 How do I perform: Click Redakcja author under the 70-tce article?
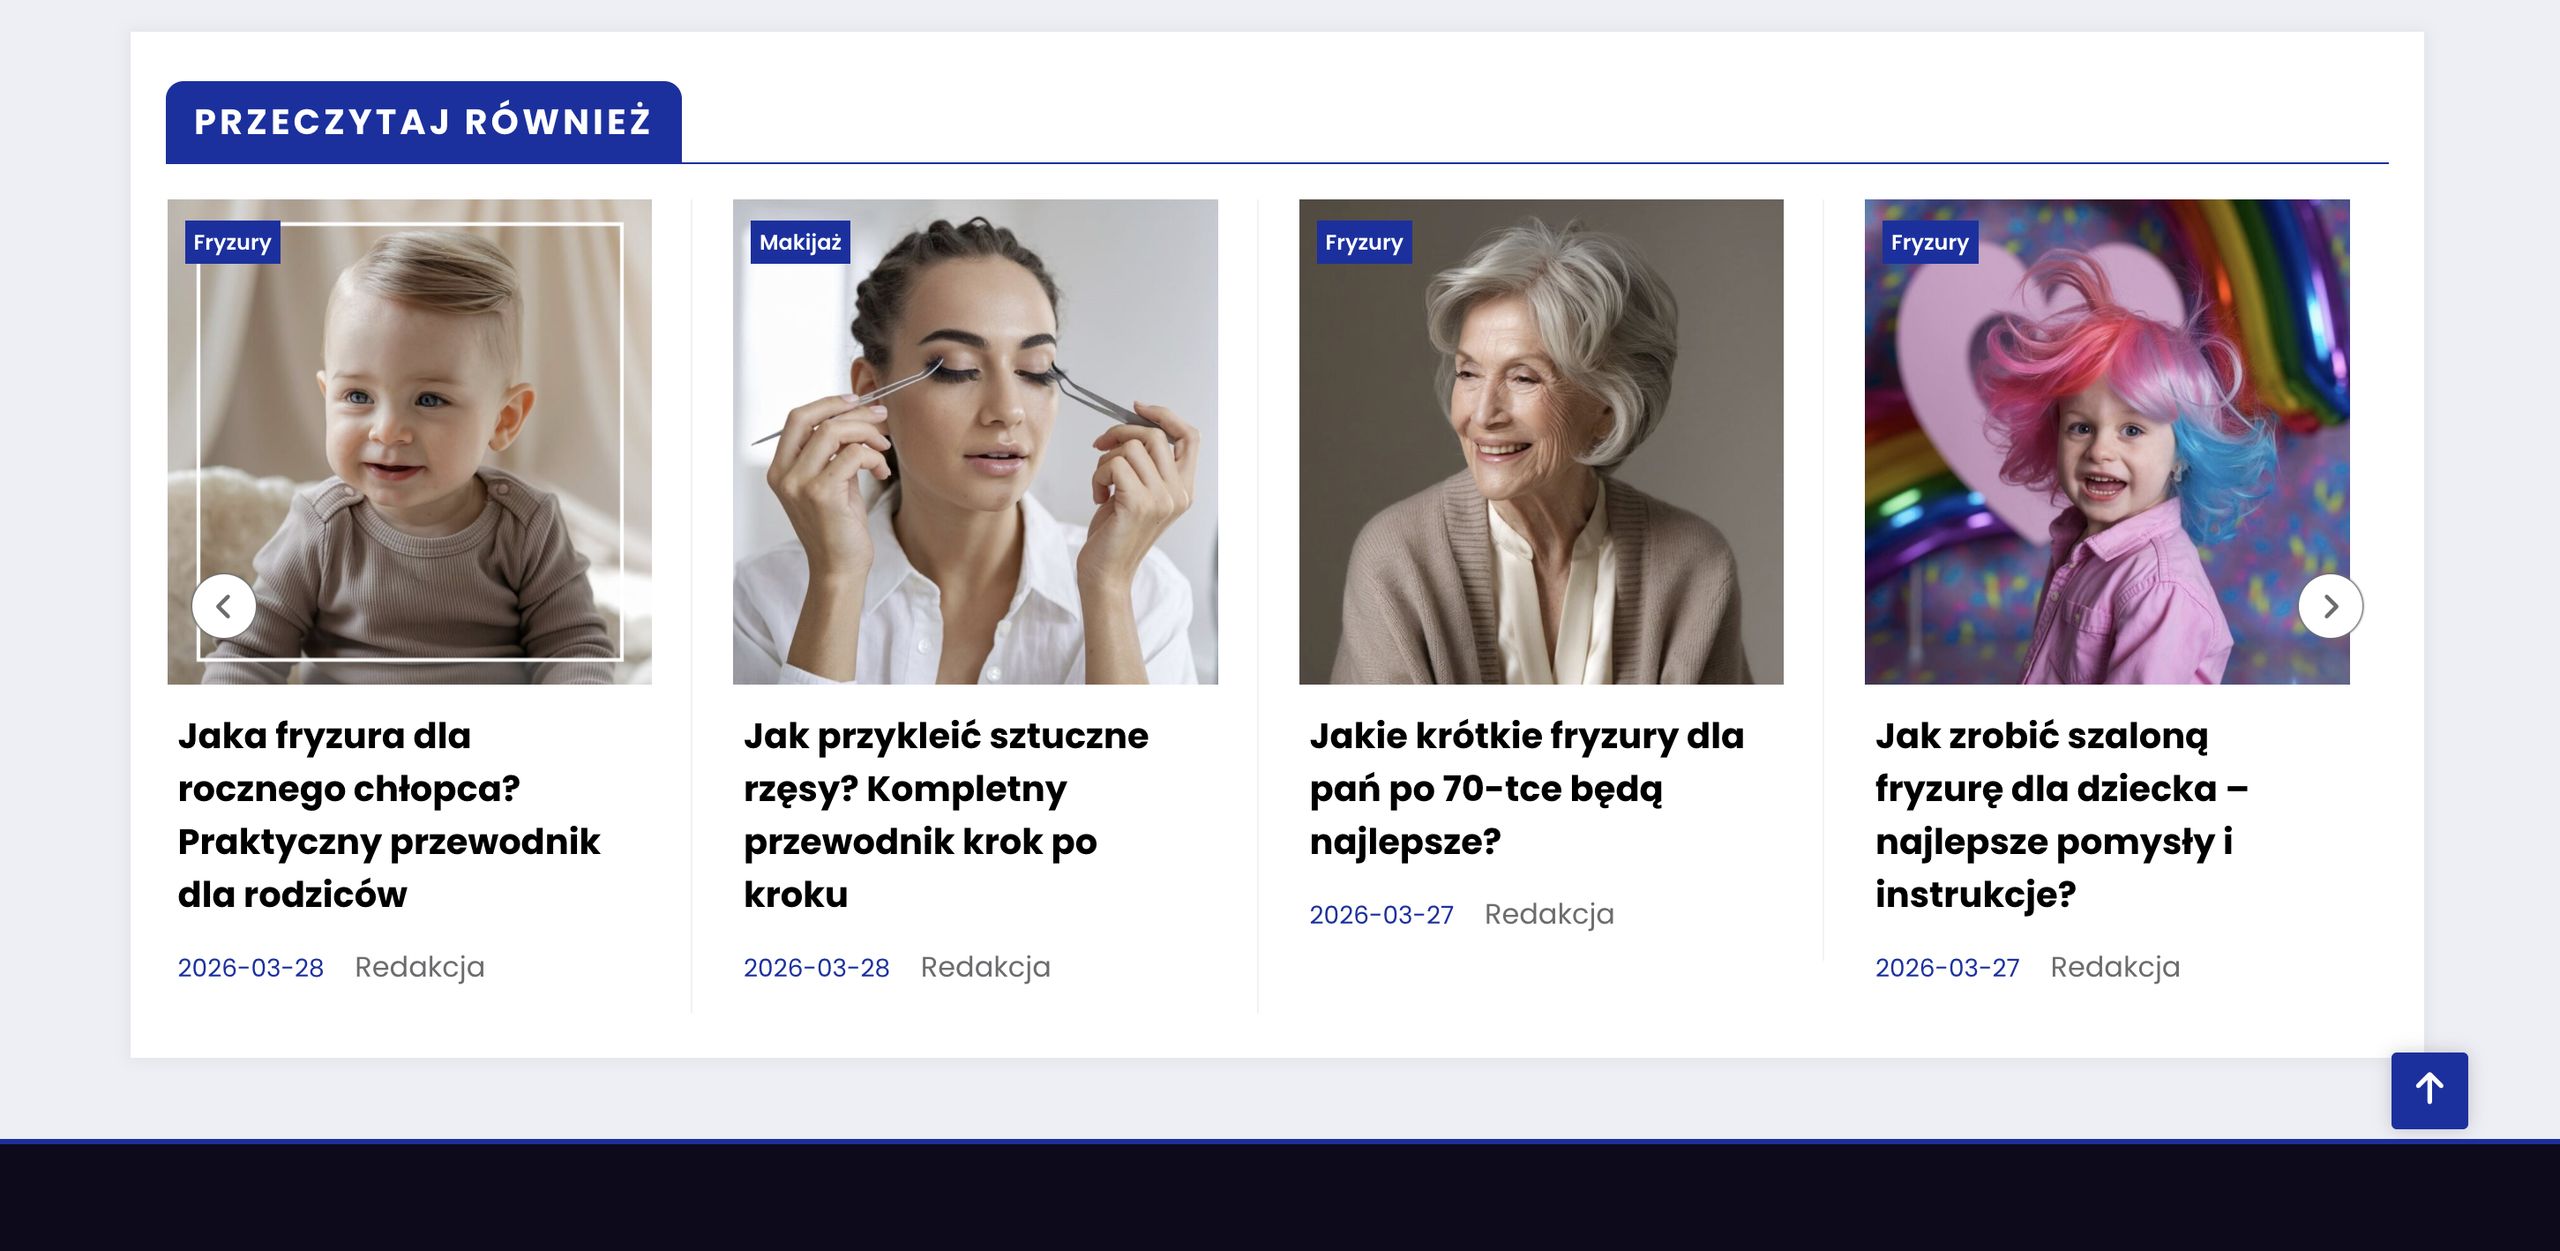click(1549, 914)
